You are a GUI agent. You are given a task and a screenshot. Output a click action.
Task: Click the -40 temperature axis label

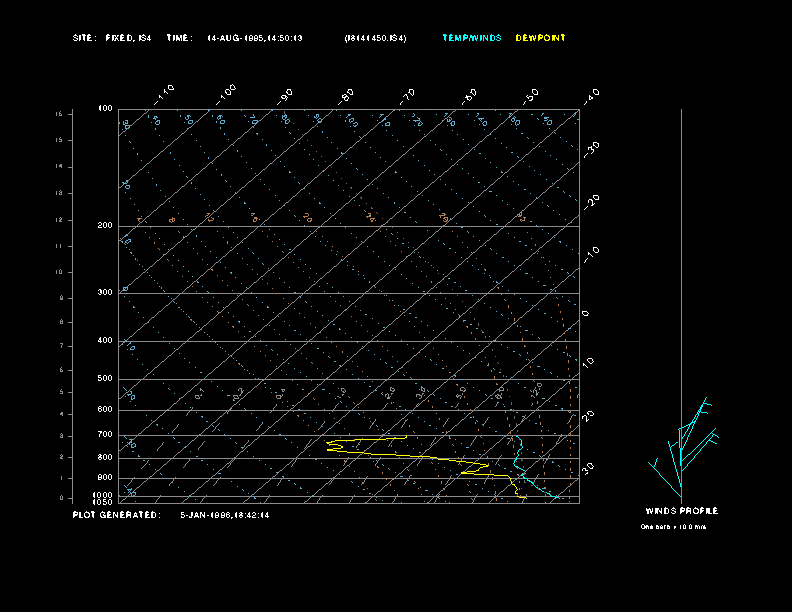click(591, 95)
